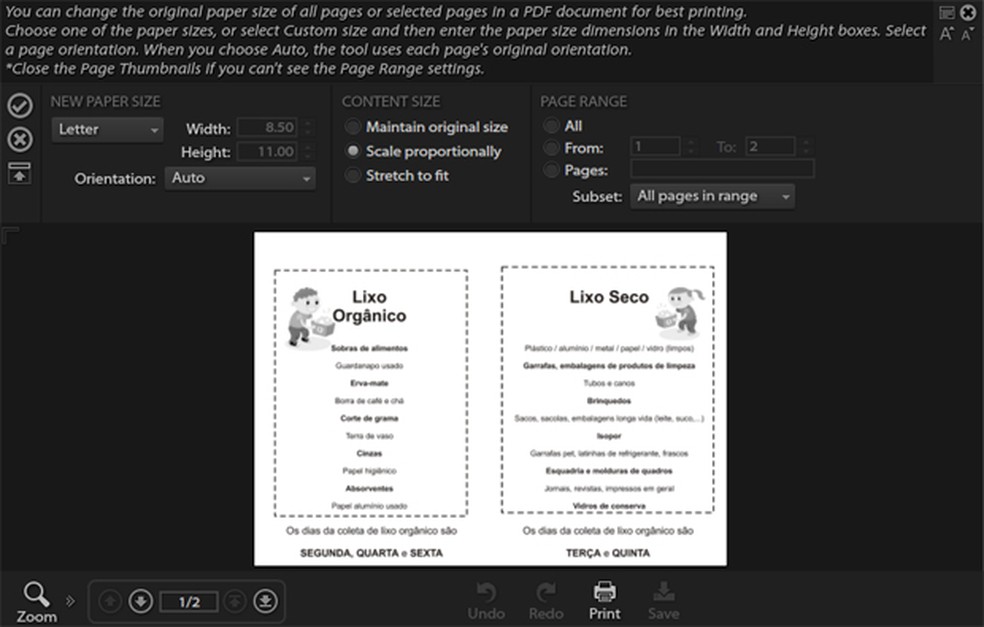This screenshot has width=984, height=627.
Task: Cancel the operation using the X circle icon
Action: [19, 140]
